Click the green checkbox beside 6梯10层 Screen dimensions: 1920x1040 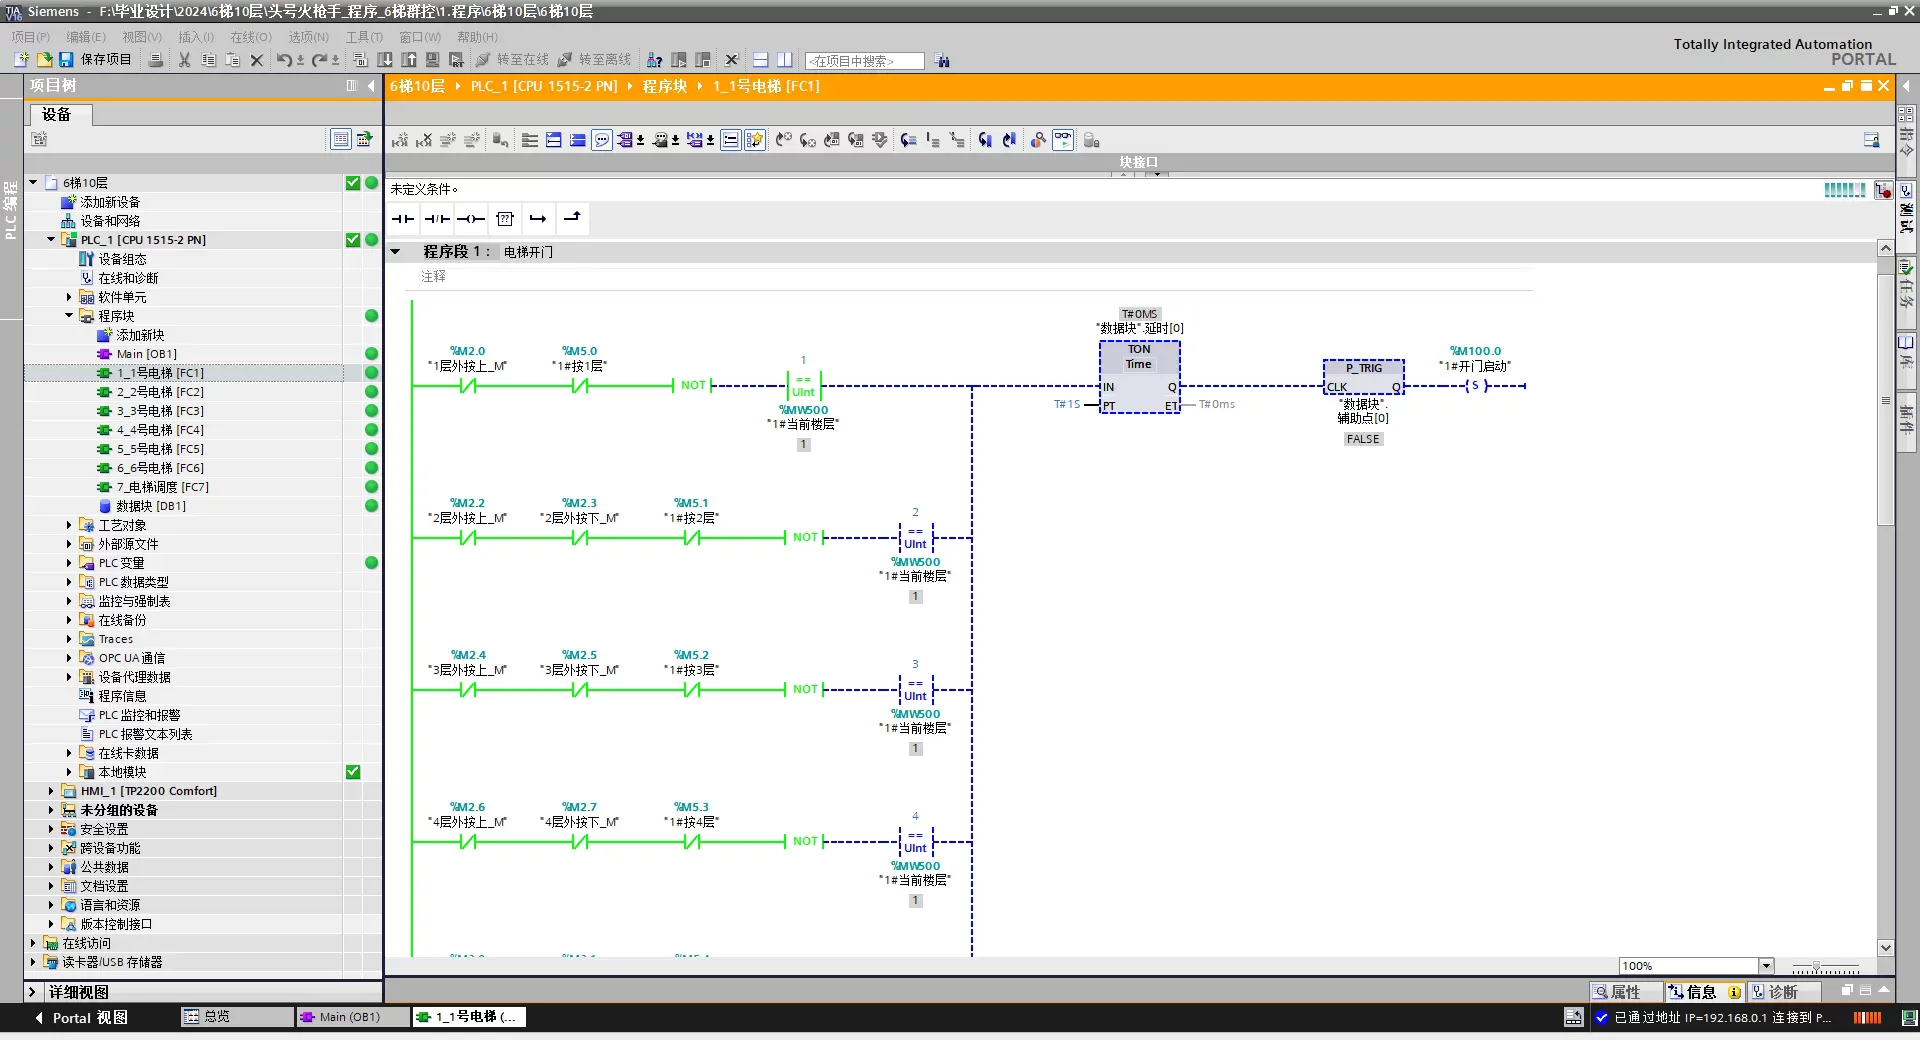click(x=353, y=183)
